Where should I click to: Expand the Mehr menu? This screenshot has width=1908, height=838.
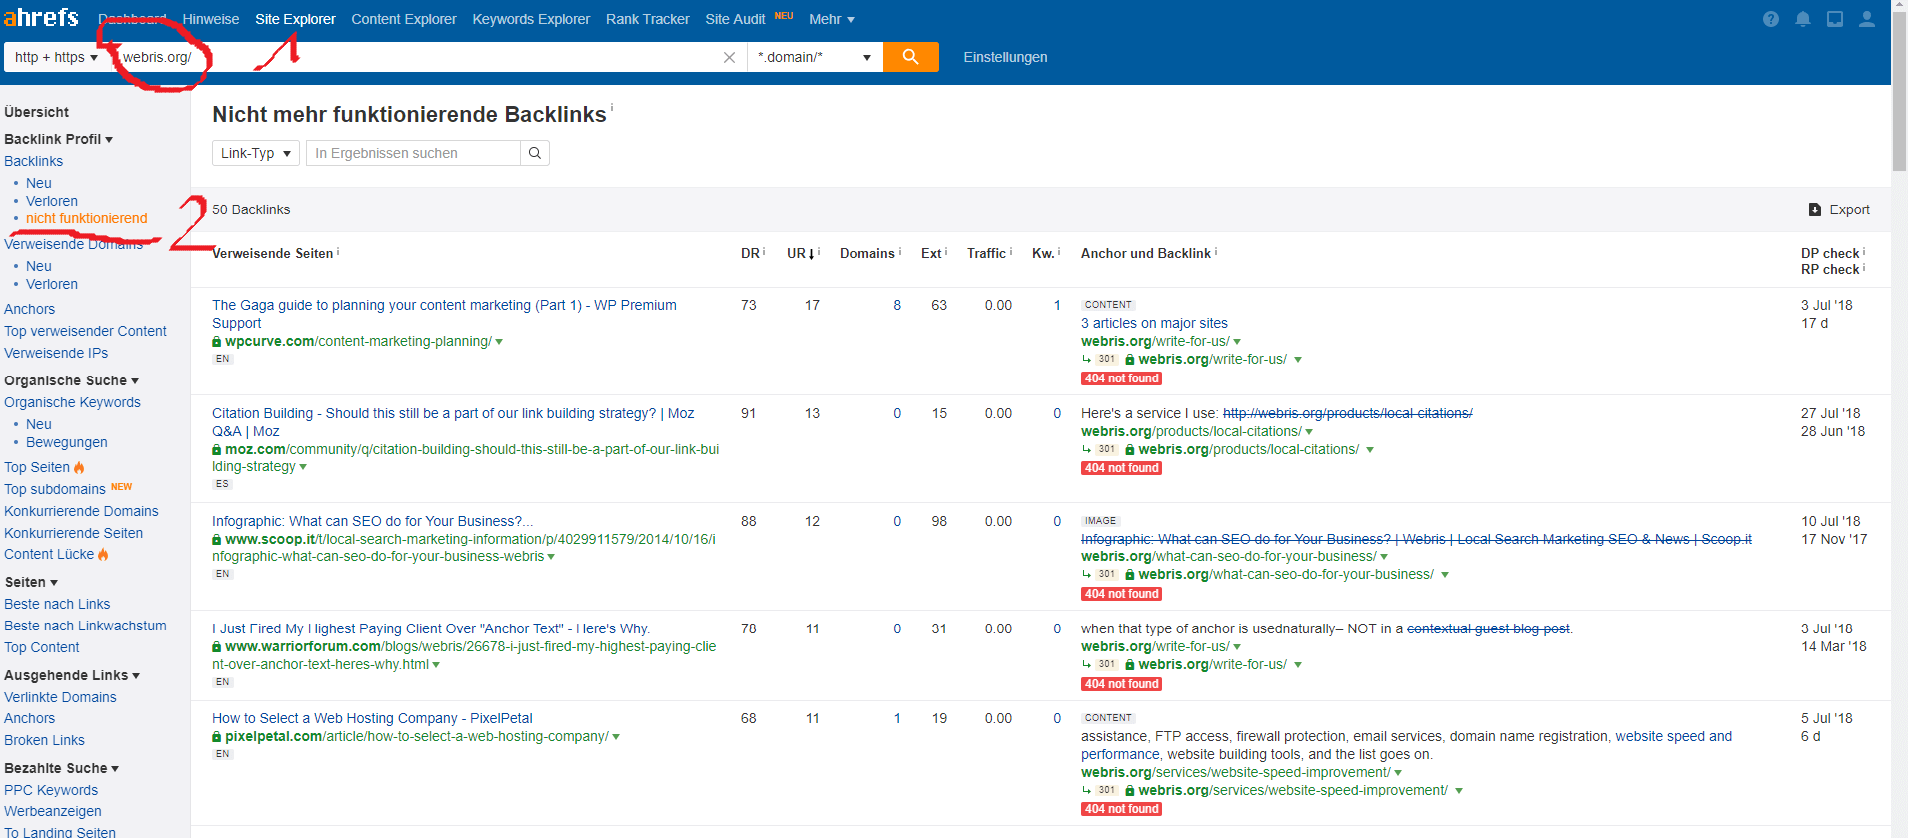coord(832,19)
